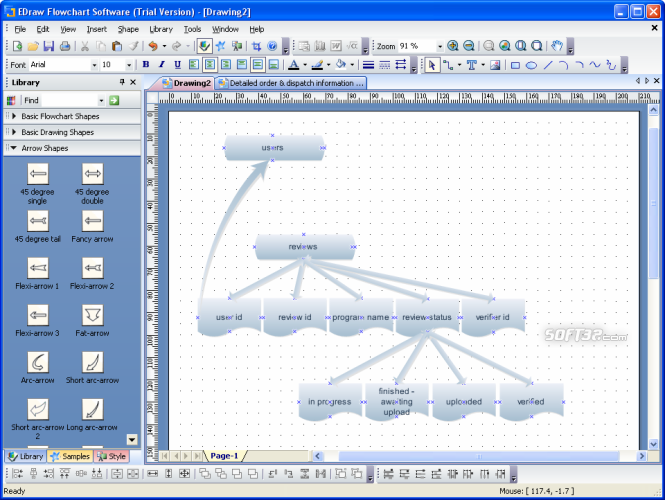Viewport: 665px width, 500px height.
Task: Apply fill color with bucket swatch
Action: (x=341, y=65)
